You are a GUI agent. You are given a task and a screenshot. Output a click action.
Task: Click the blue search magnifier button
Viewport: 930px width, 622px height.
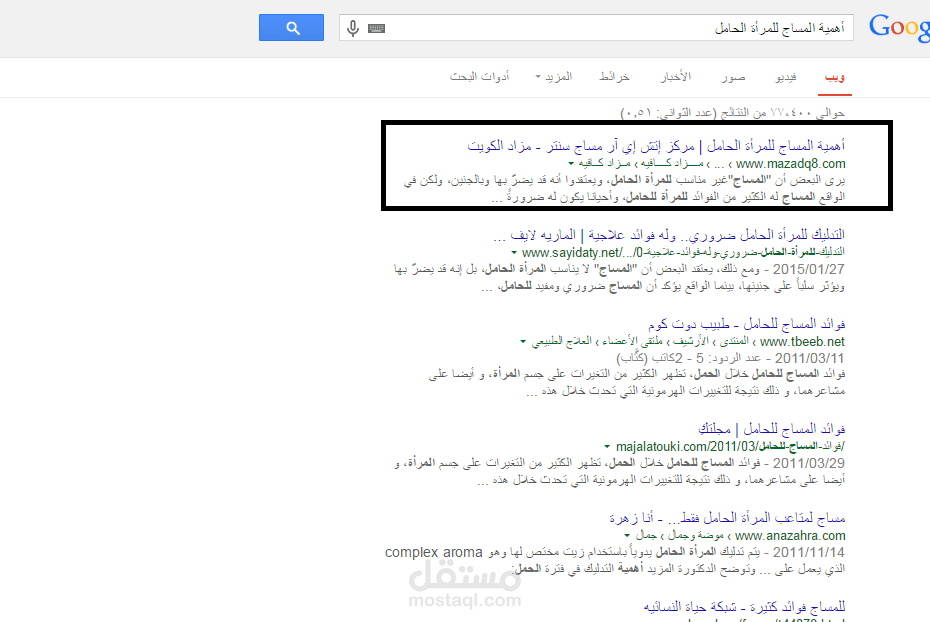(x=291, y=28)
